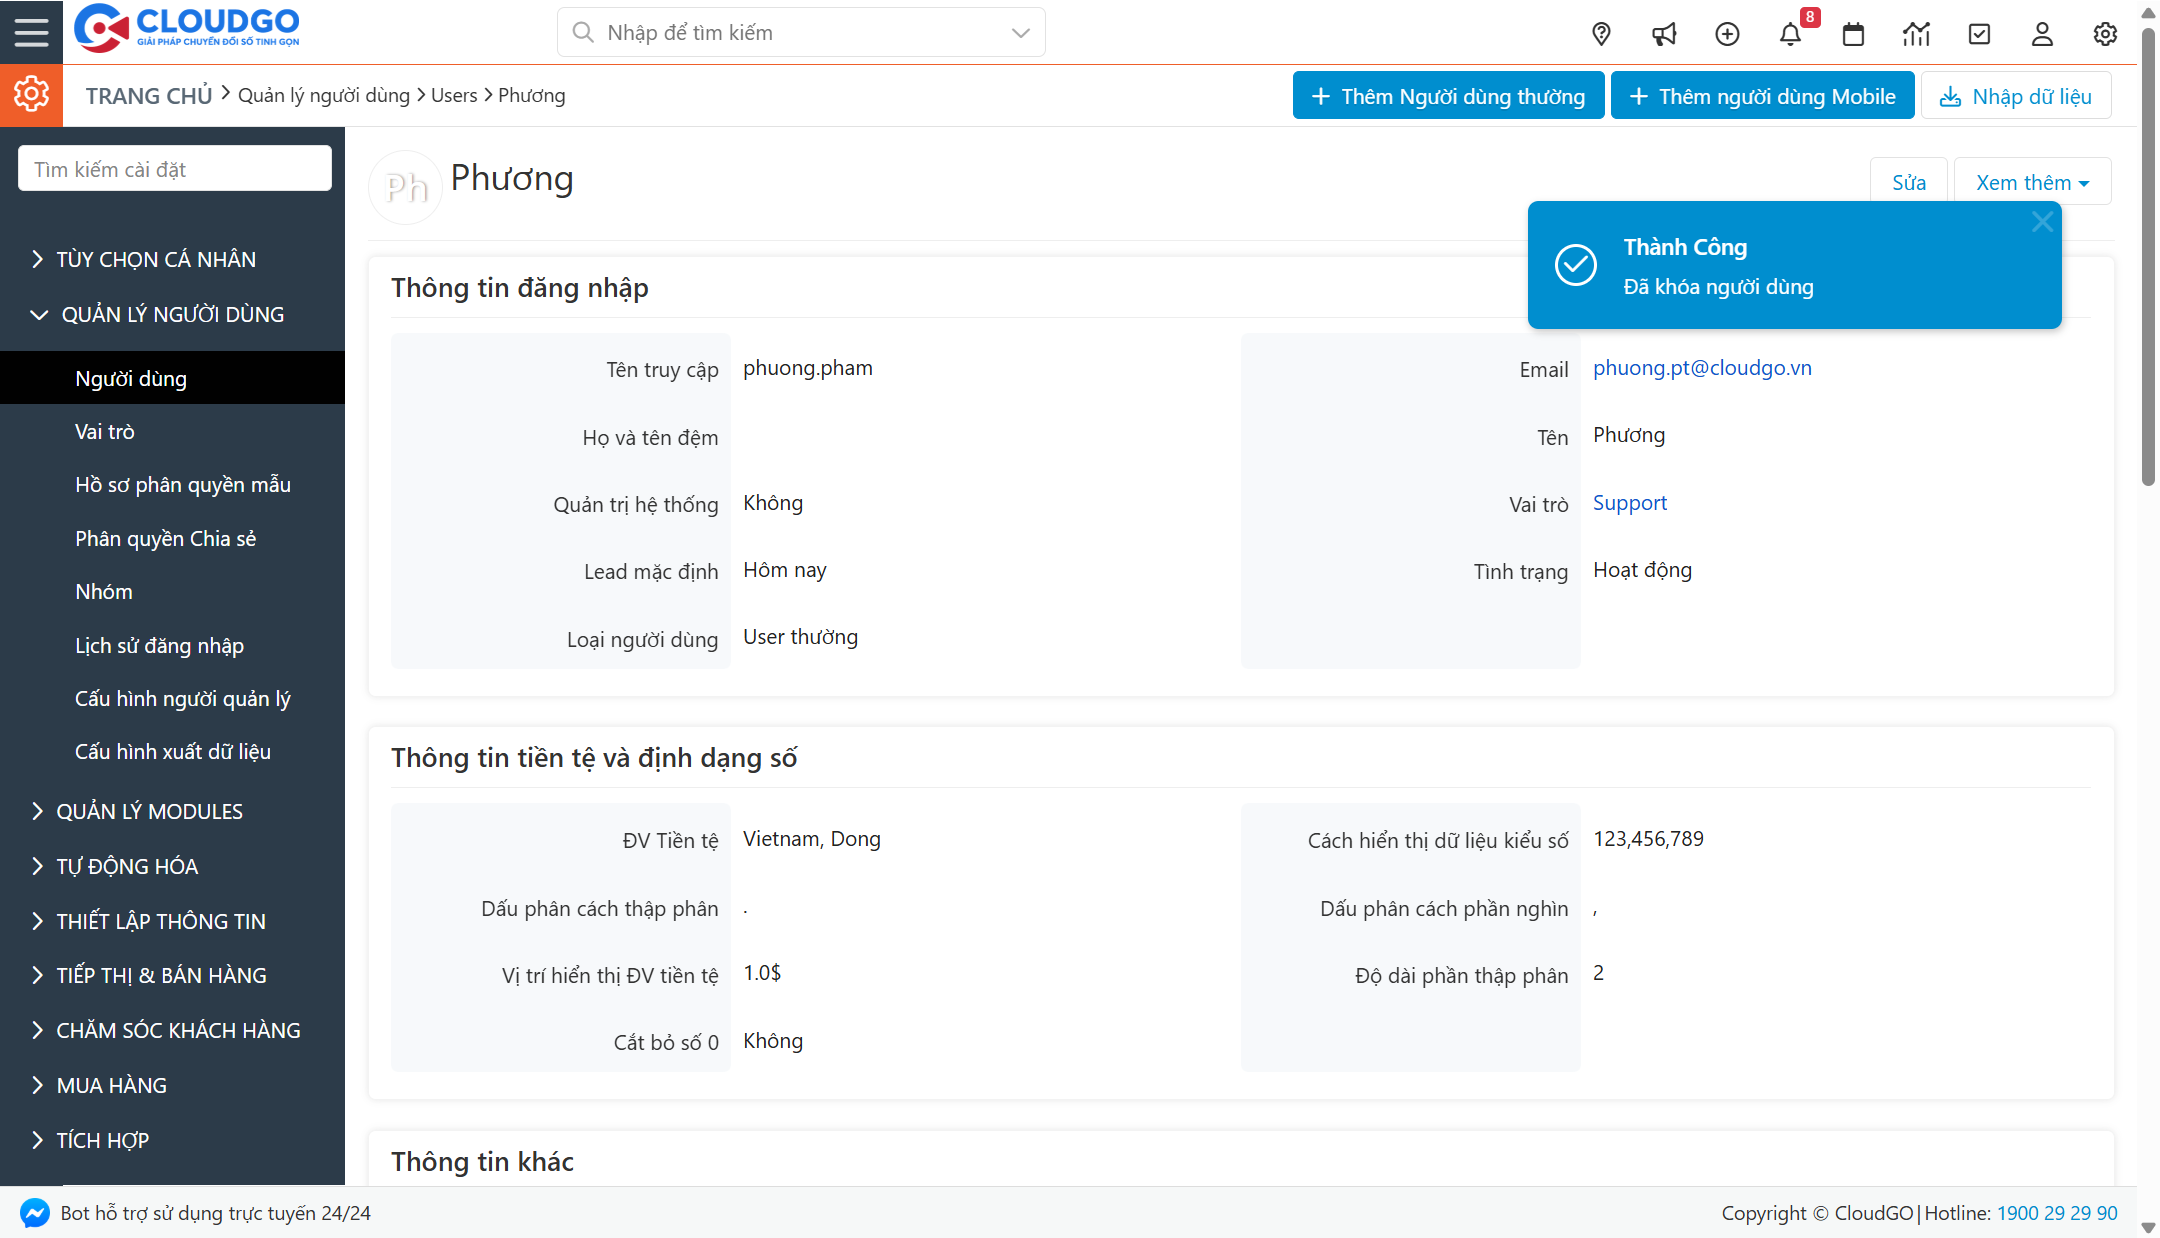Collapse the QUẢN LÝ NGƯỜI DÙNG section
The height and width of the screenshot is (1238, 2160).
pos(172,314)
